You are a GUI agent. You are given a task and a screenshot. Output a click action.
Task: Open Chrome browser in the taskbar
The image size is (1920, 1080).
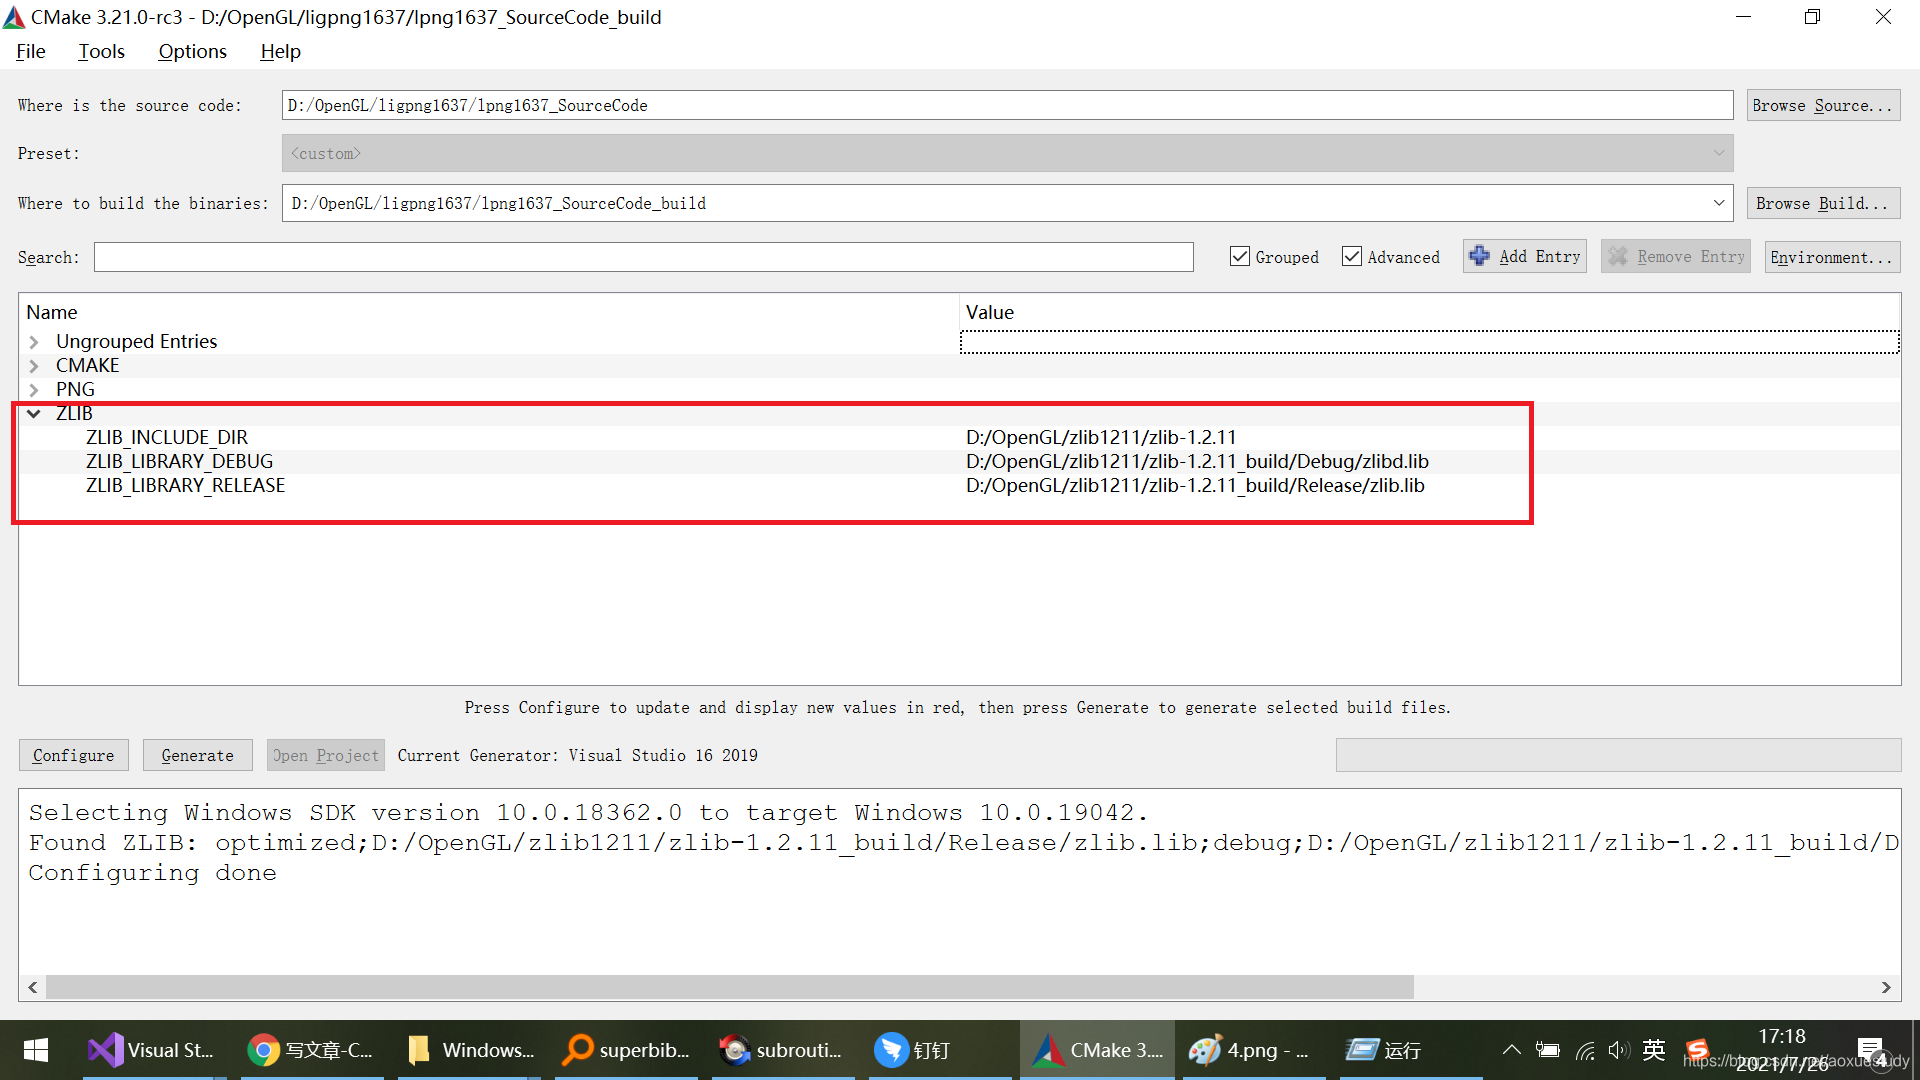point(263,1050)
